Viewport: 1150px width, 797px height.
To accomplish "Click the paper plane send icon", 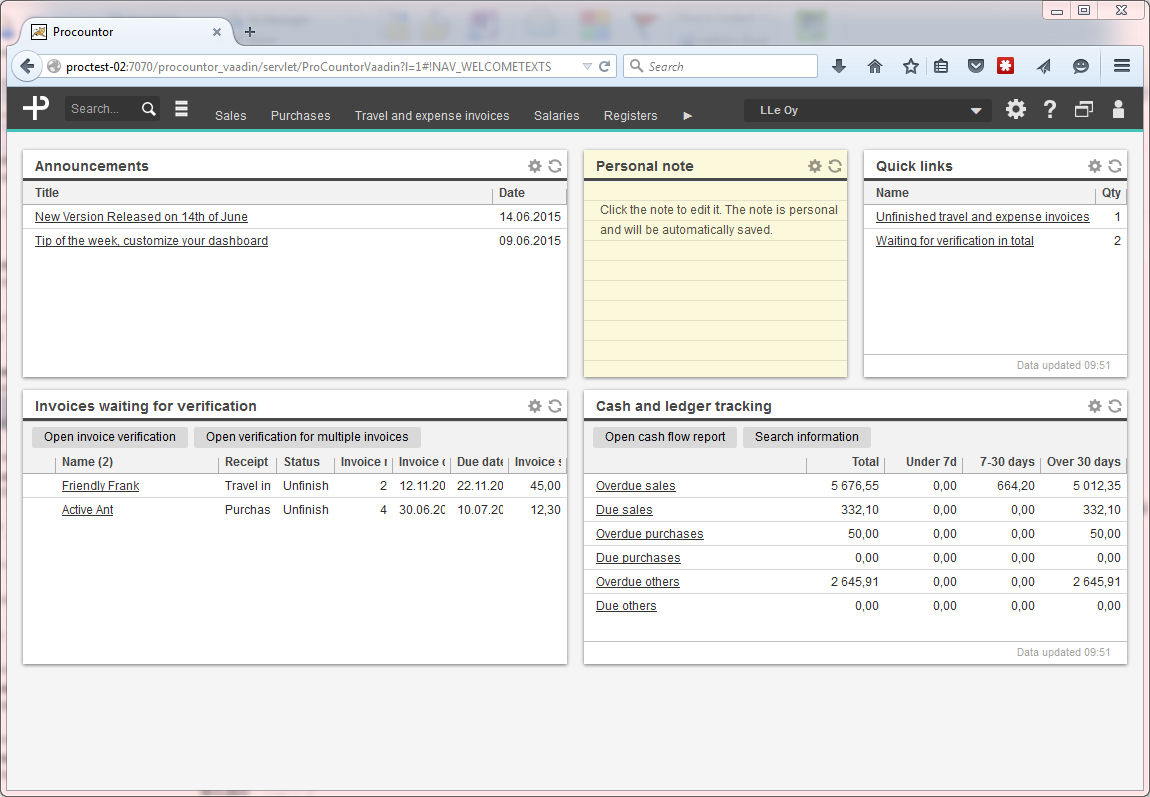I will coord(1043,66).
